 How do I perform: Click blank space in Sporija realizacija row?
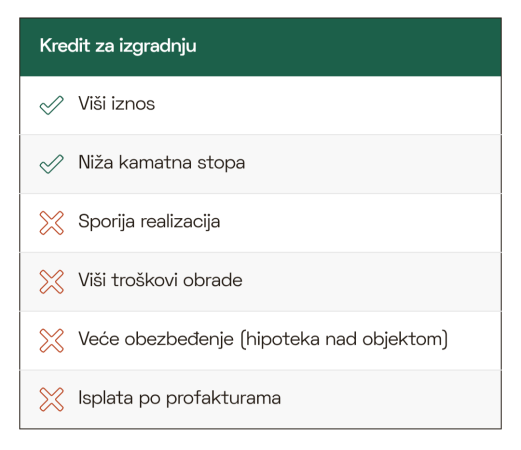coord(360,223)
